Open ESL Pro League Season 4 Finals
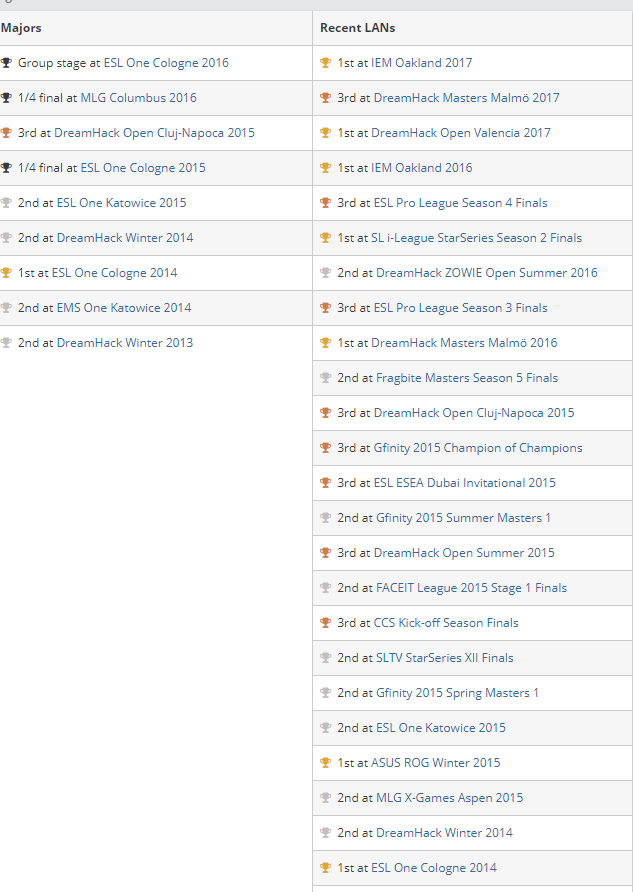The image size is (633, 892). tap(460, 203)
